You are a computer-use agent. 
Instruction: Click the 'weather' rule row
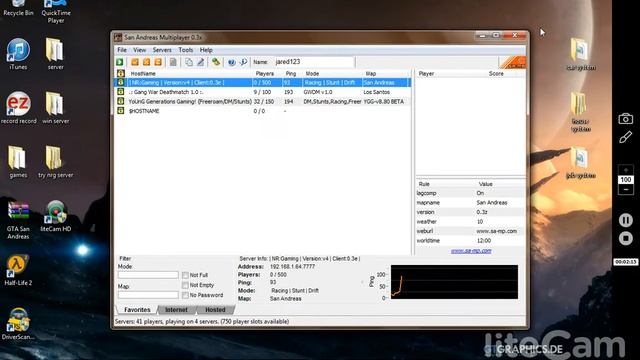click(470, 222)
